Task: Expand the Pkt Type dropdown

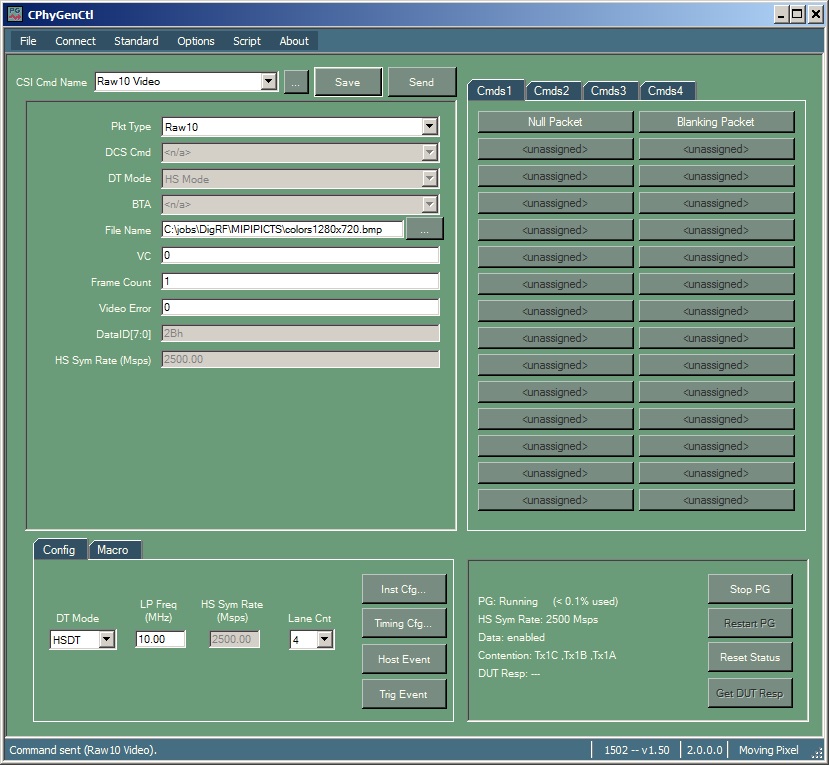Action: pyautogui.click(x=430, y=126)
